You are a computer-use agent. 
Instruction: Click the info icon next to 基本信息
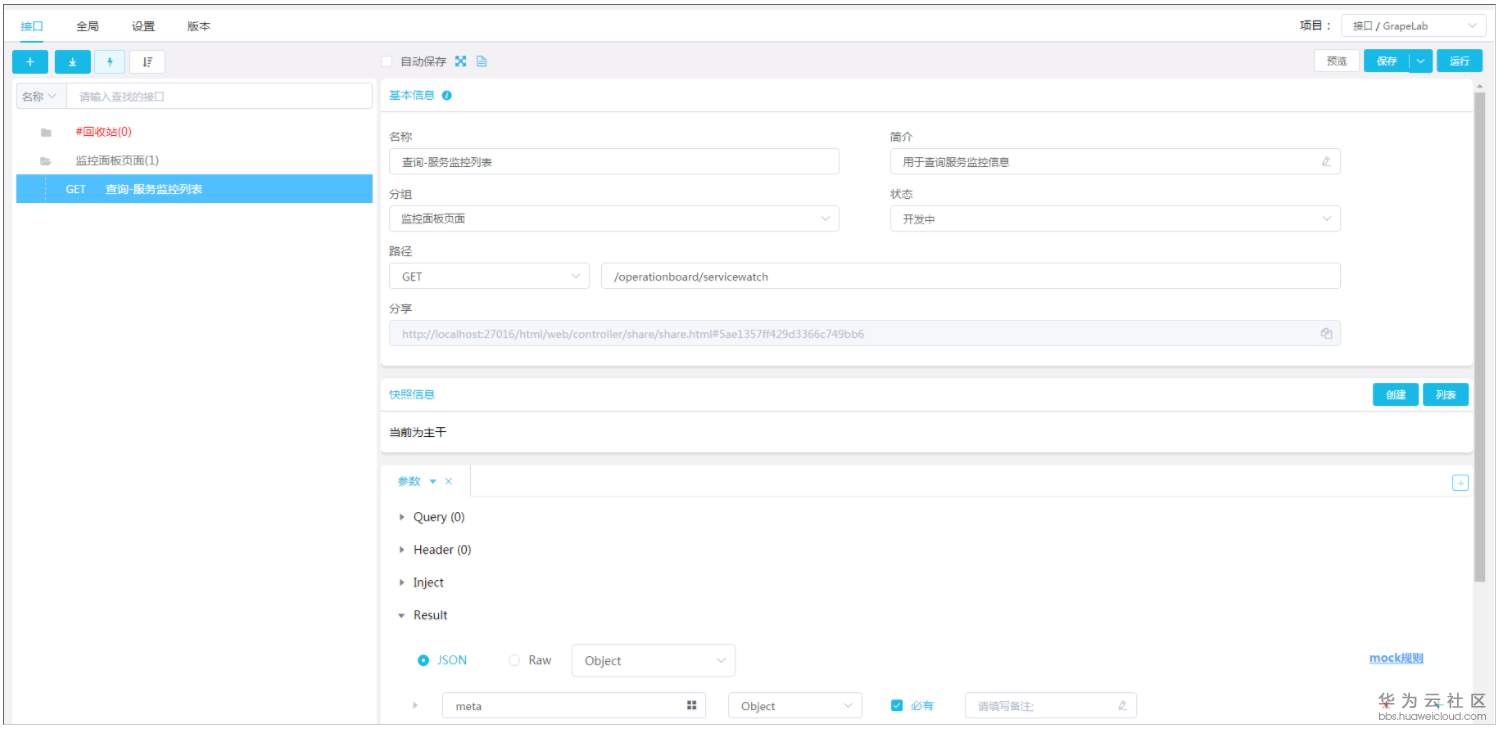[446, 96]
